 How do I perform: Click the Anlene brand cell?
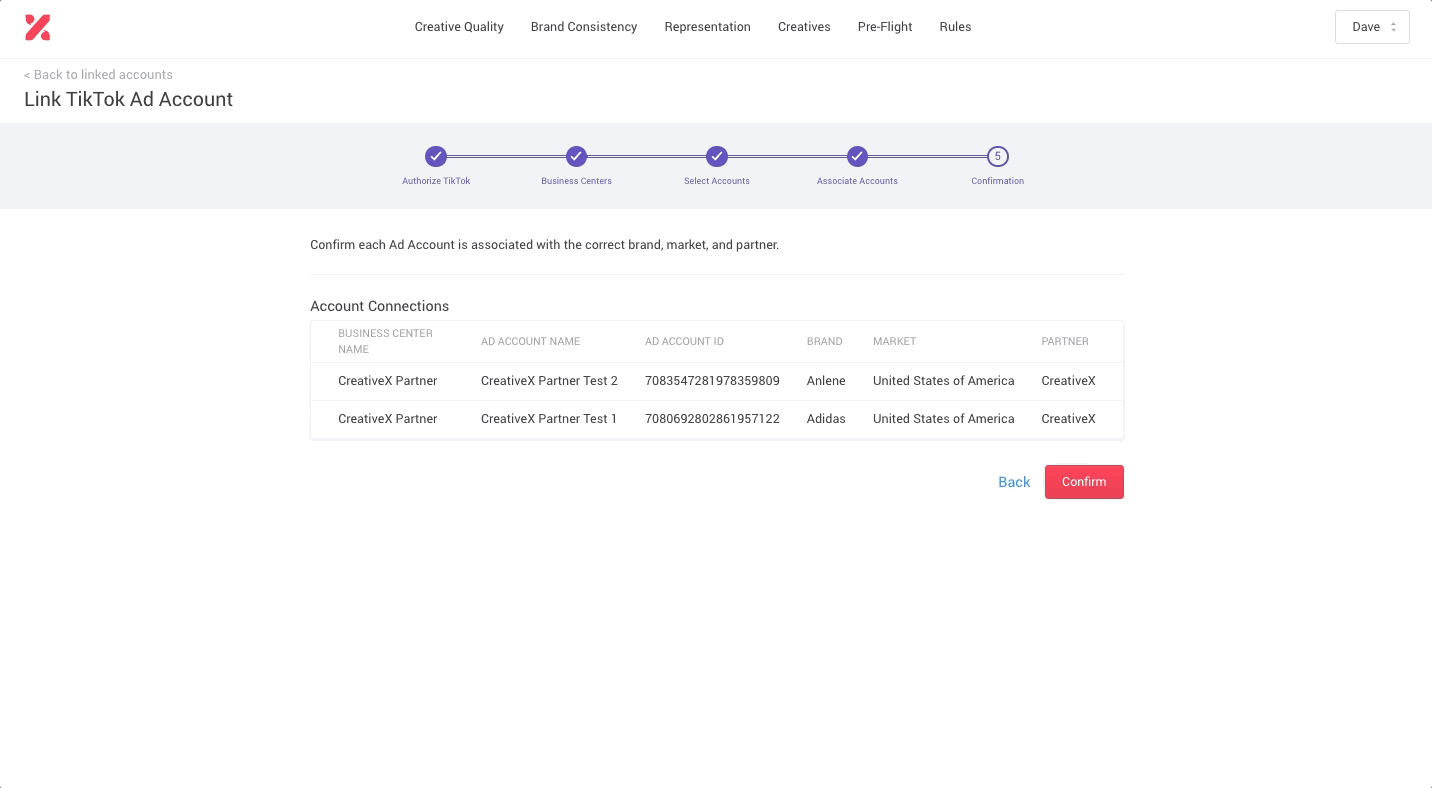click(826, 381)
